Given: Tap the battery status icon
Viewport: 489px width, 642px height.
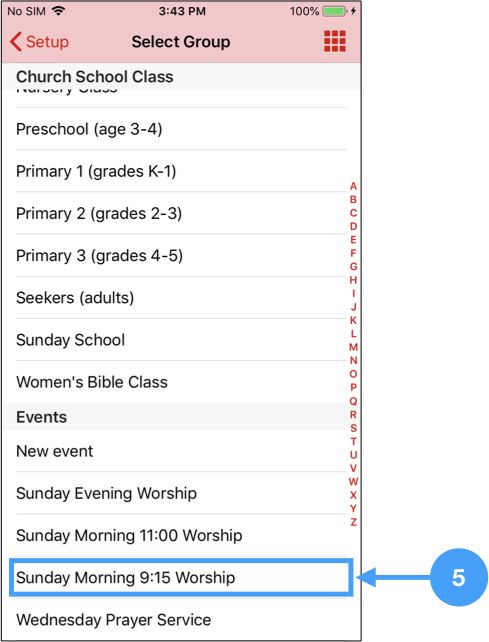Looking at the screenshot, I should 335,11.
